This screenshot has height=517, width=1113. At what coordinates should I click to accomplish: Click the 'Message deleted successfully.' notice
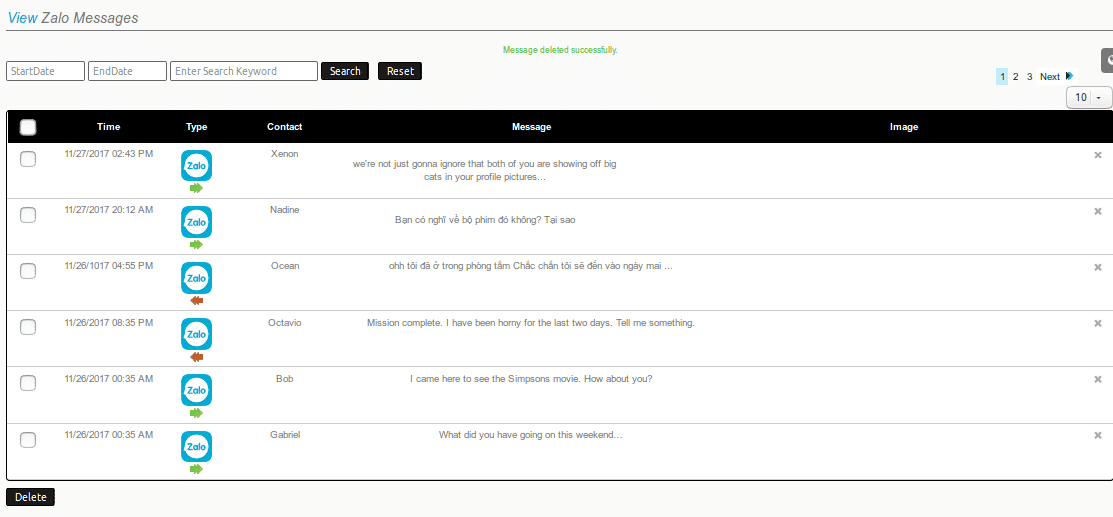click(x=560, y=50)
